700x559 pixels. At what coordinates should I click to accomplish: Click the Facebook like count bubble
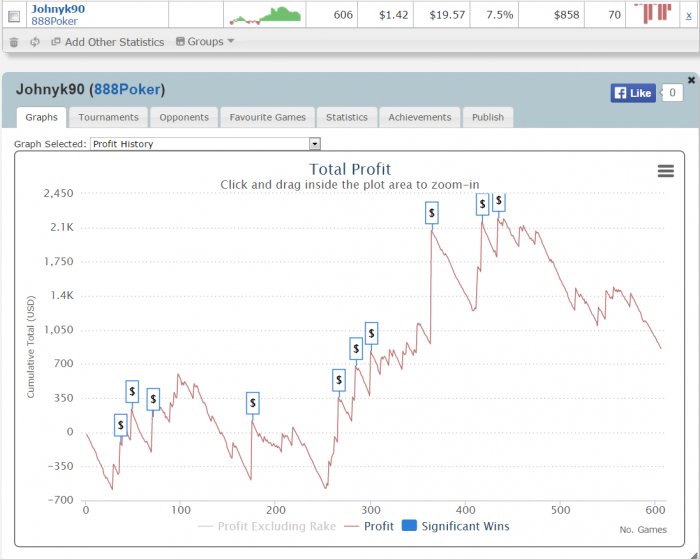672,93
